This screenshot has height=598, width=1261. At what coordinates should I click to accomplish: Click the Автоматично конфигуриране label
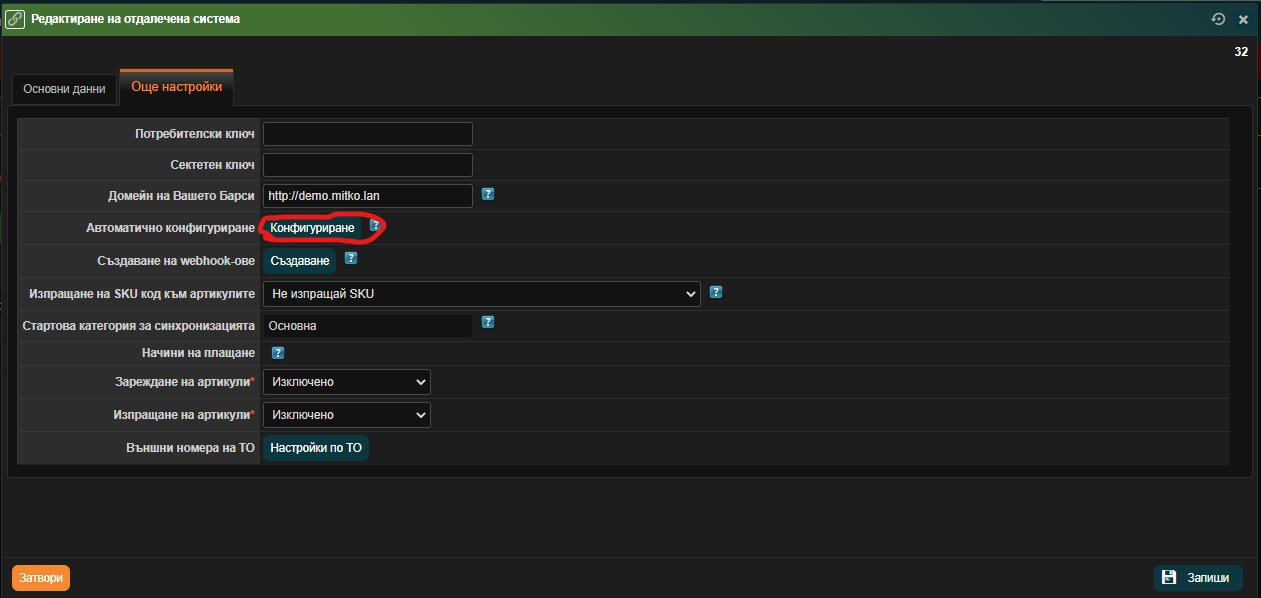pyautogui.click(x=171, y=229)
